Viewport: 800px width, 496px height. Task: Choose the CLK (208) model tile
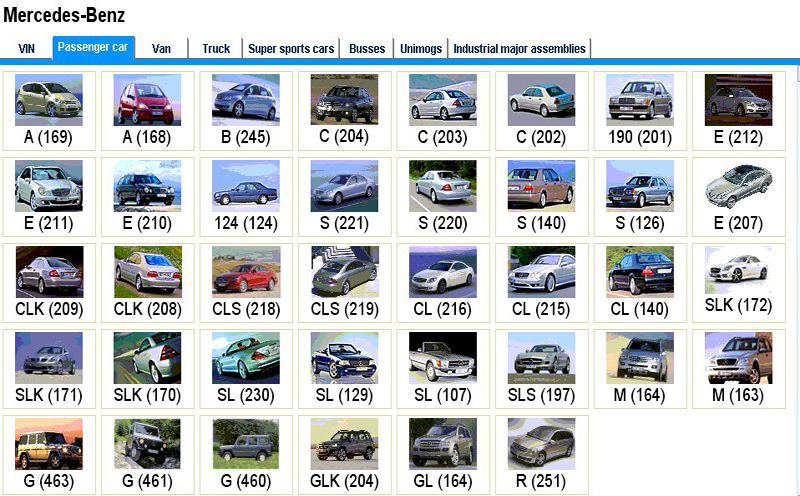coord(147,283)
